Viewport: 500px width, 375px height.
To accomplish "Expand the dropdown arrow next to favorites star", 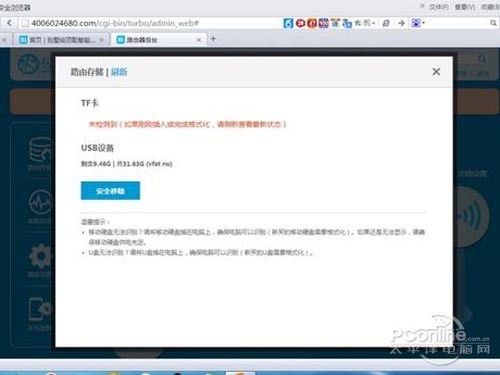I will coord(374,23).
